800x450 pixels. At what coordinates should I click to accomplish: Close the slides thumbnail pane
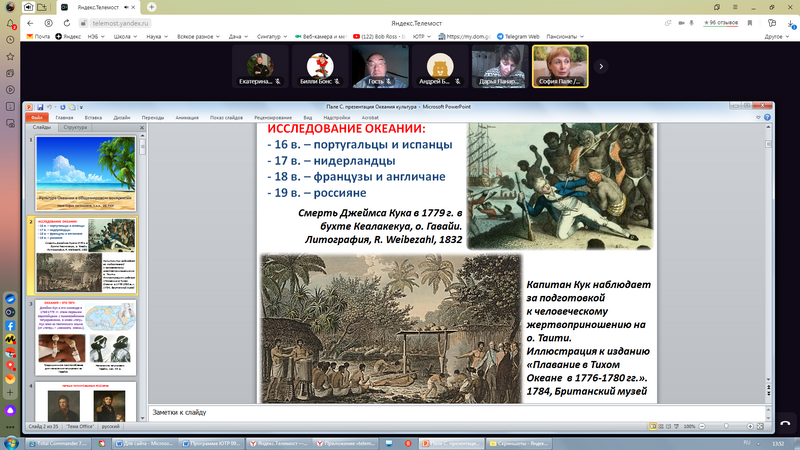pos(142,128)
